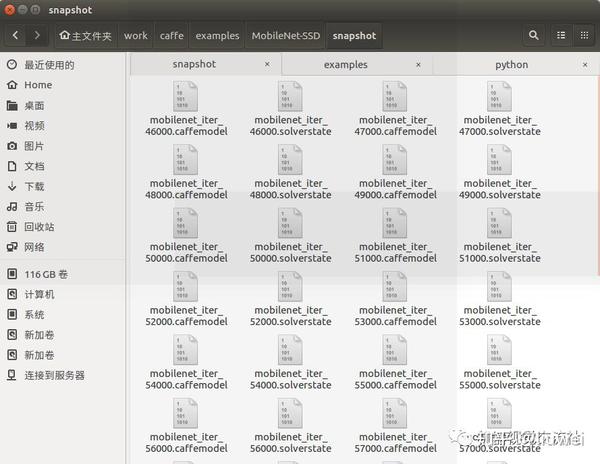Switch to the examples tab

point(346,65)
